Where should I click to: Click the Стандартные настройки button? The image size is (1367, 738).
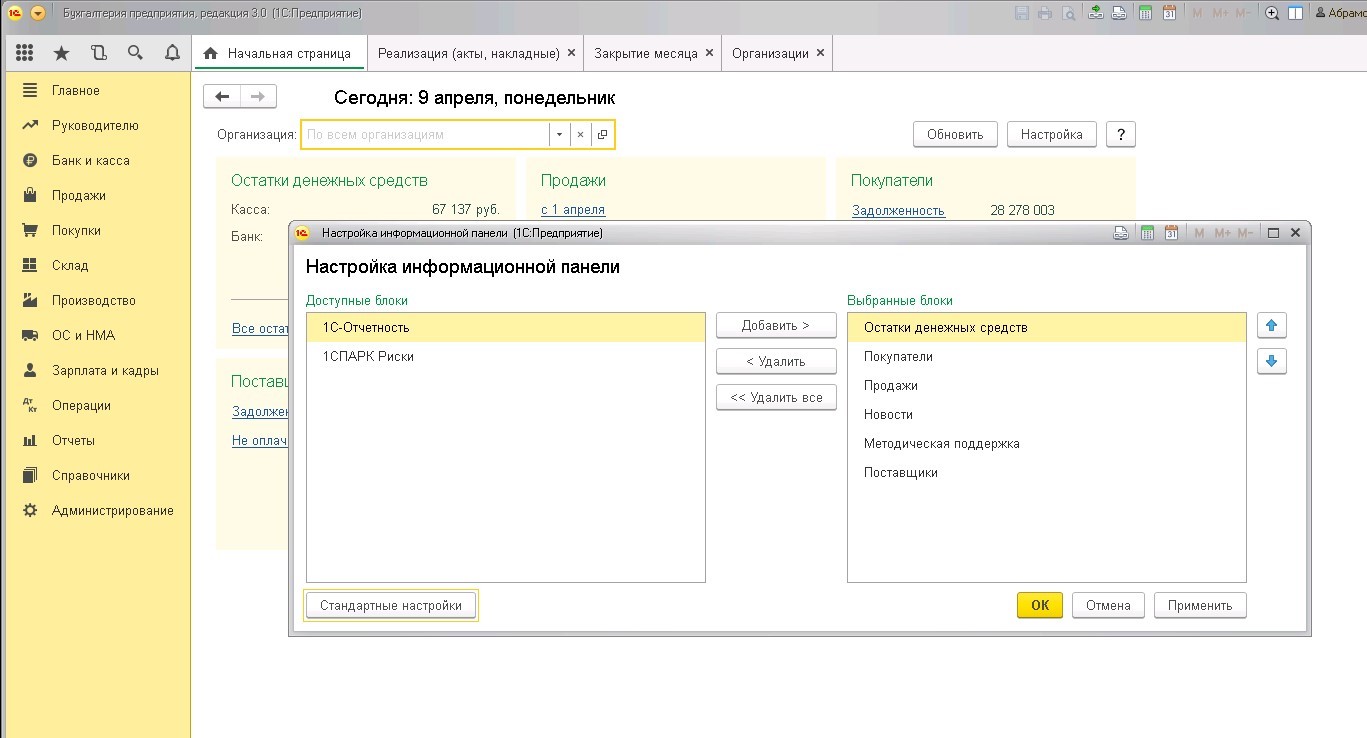click(390, 605)
